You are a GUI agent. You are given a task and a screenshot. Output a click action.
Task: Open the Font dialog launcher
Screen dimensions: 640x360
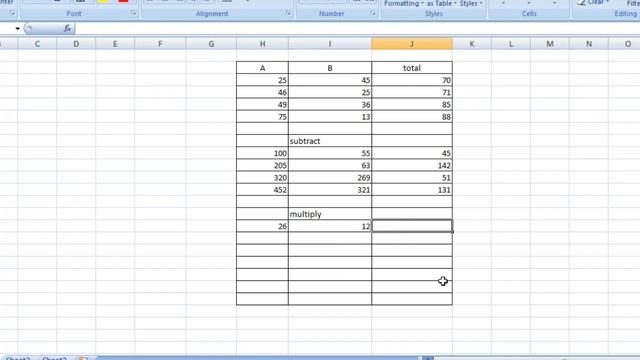coord(133,13)
